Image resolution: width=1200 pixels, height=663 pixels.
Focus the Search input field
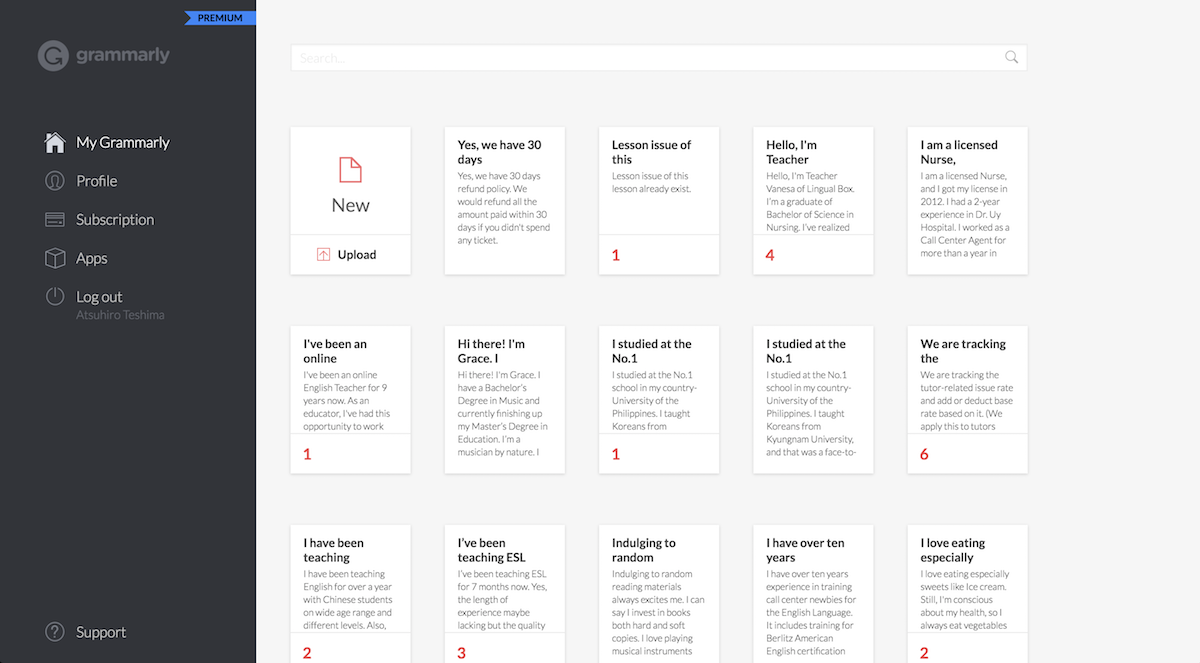pos(640,58)
